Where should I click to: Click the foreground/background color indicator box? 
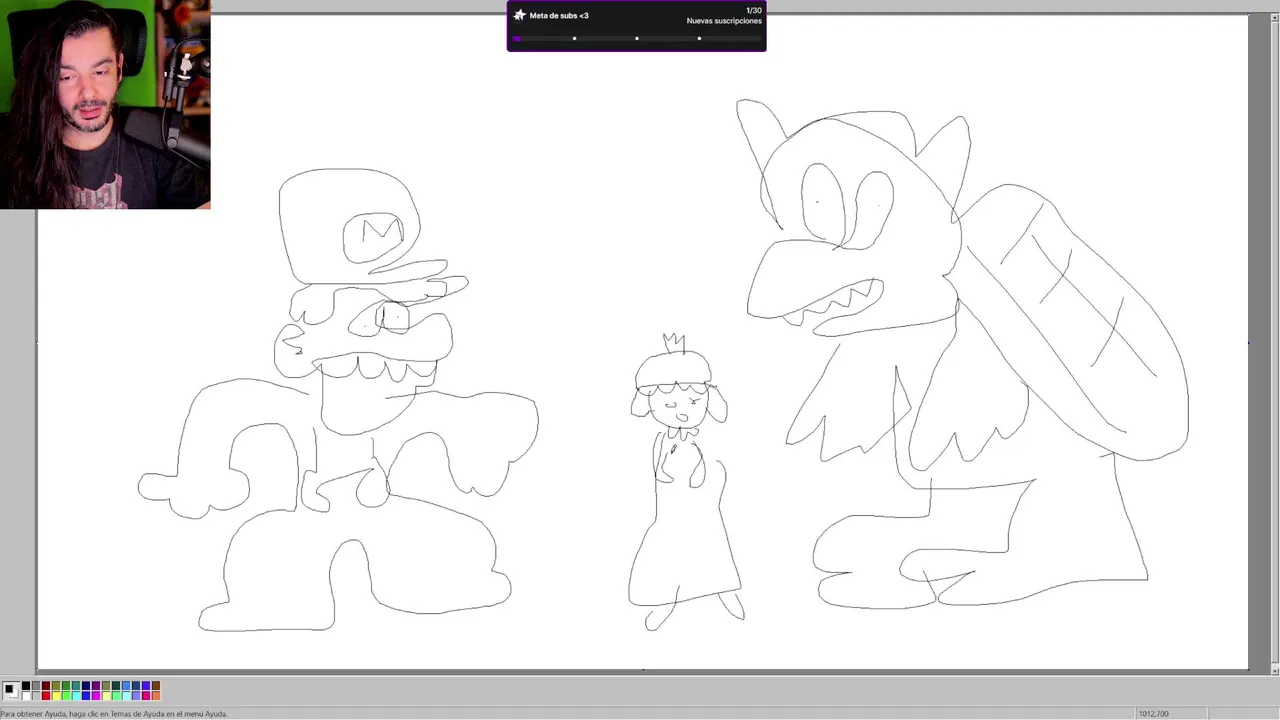point(11,691)
